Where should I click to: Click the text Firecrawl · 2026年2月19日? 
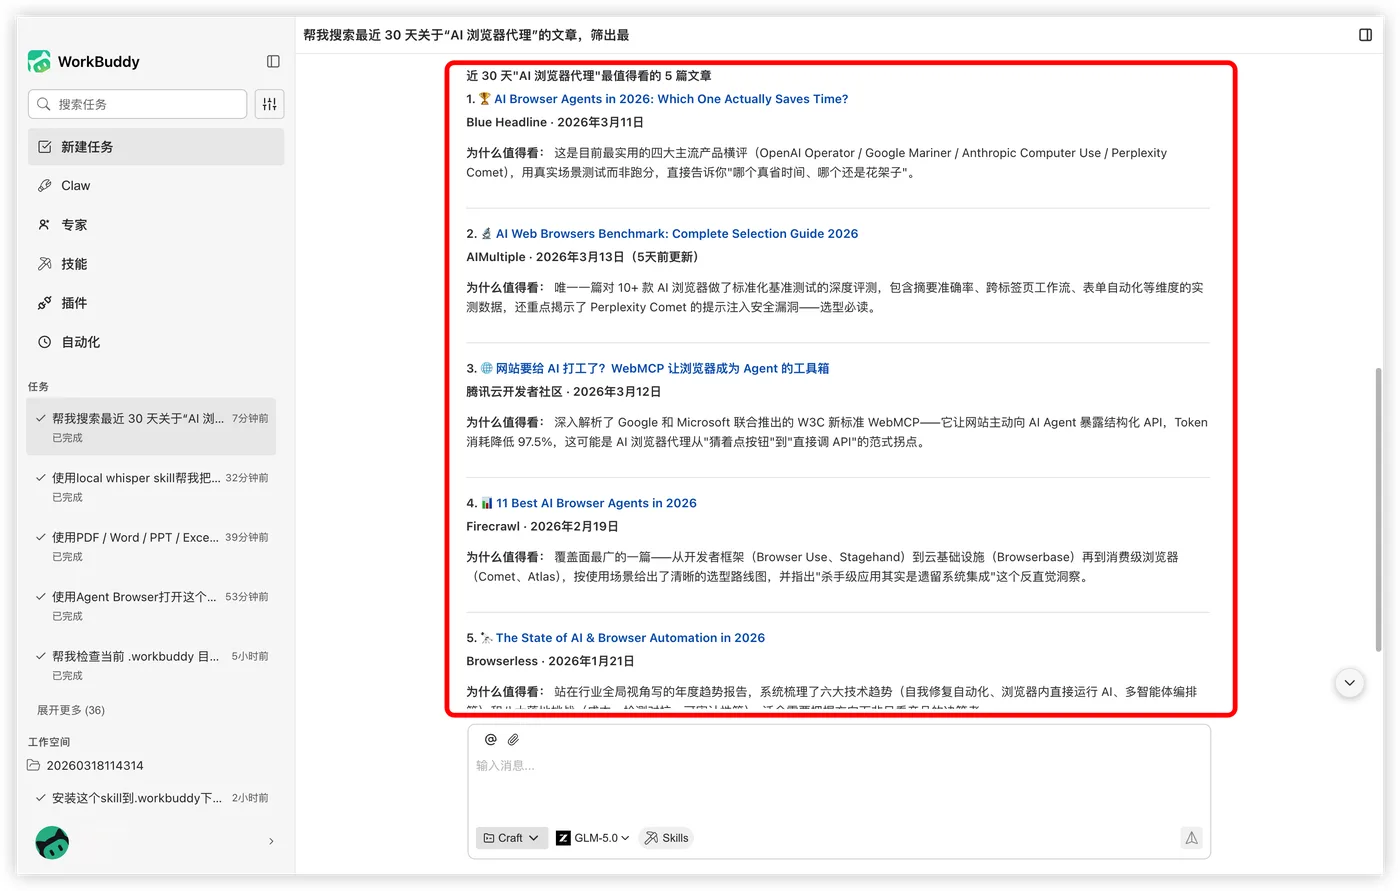pyautogui.click(x=542, y=527)
